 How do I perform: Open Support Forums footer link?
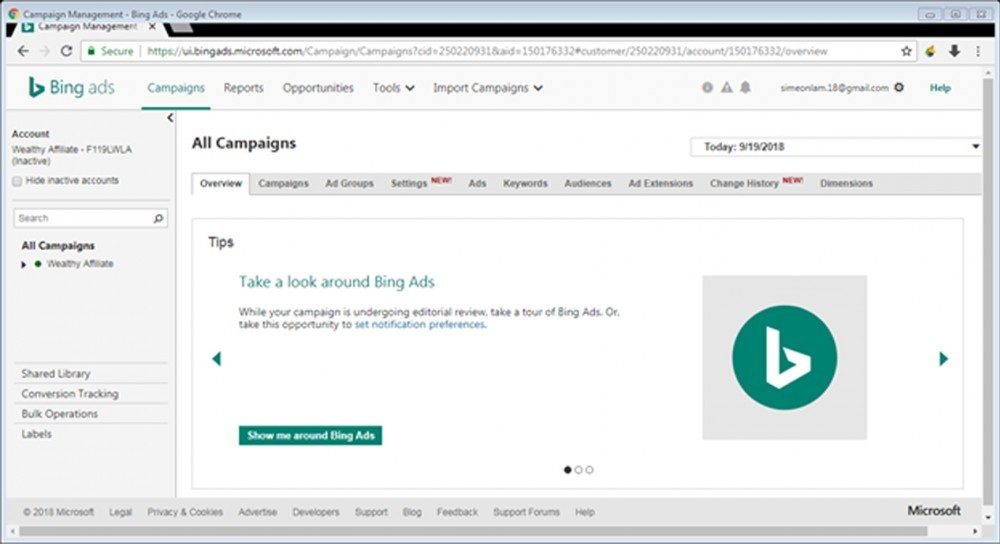point(526,512)
